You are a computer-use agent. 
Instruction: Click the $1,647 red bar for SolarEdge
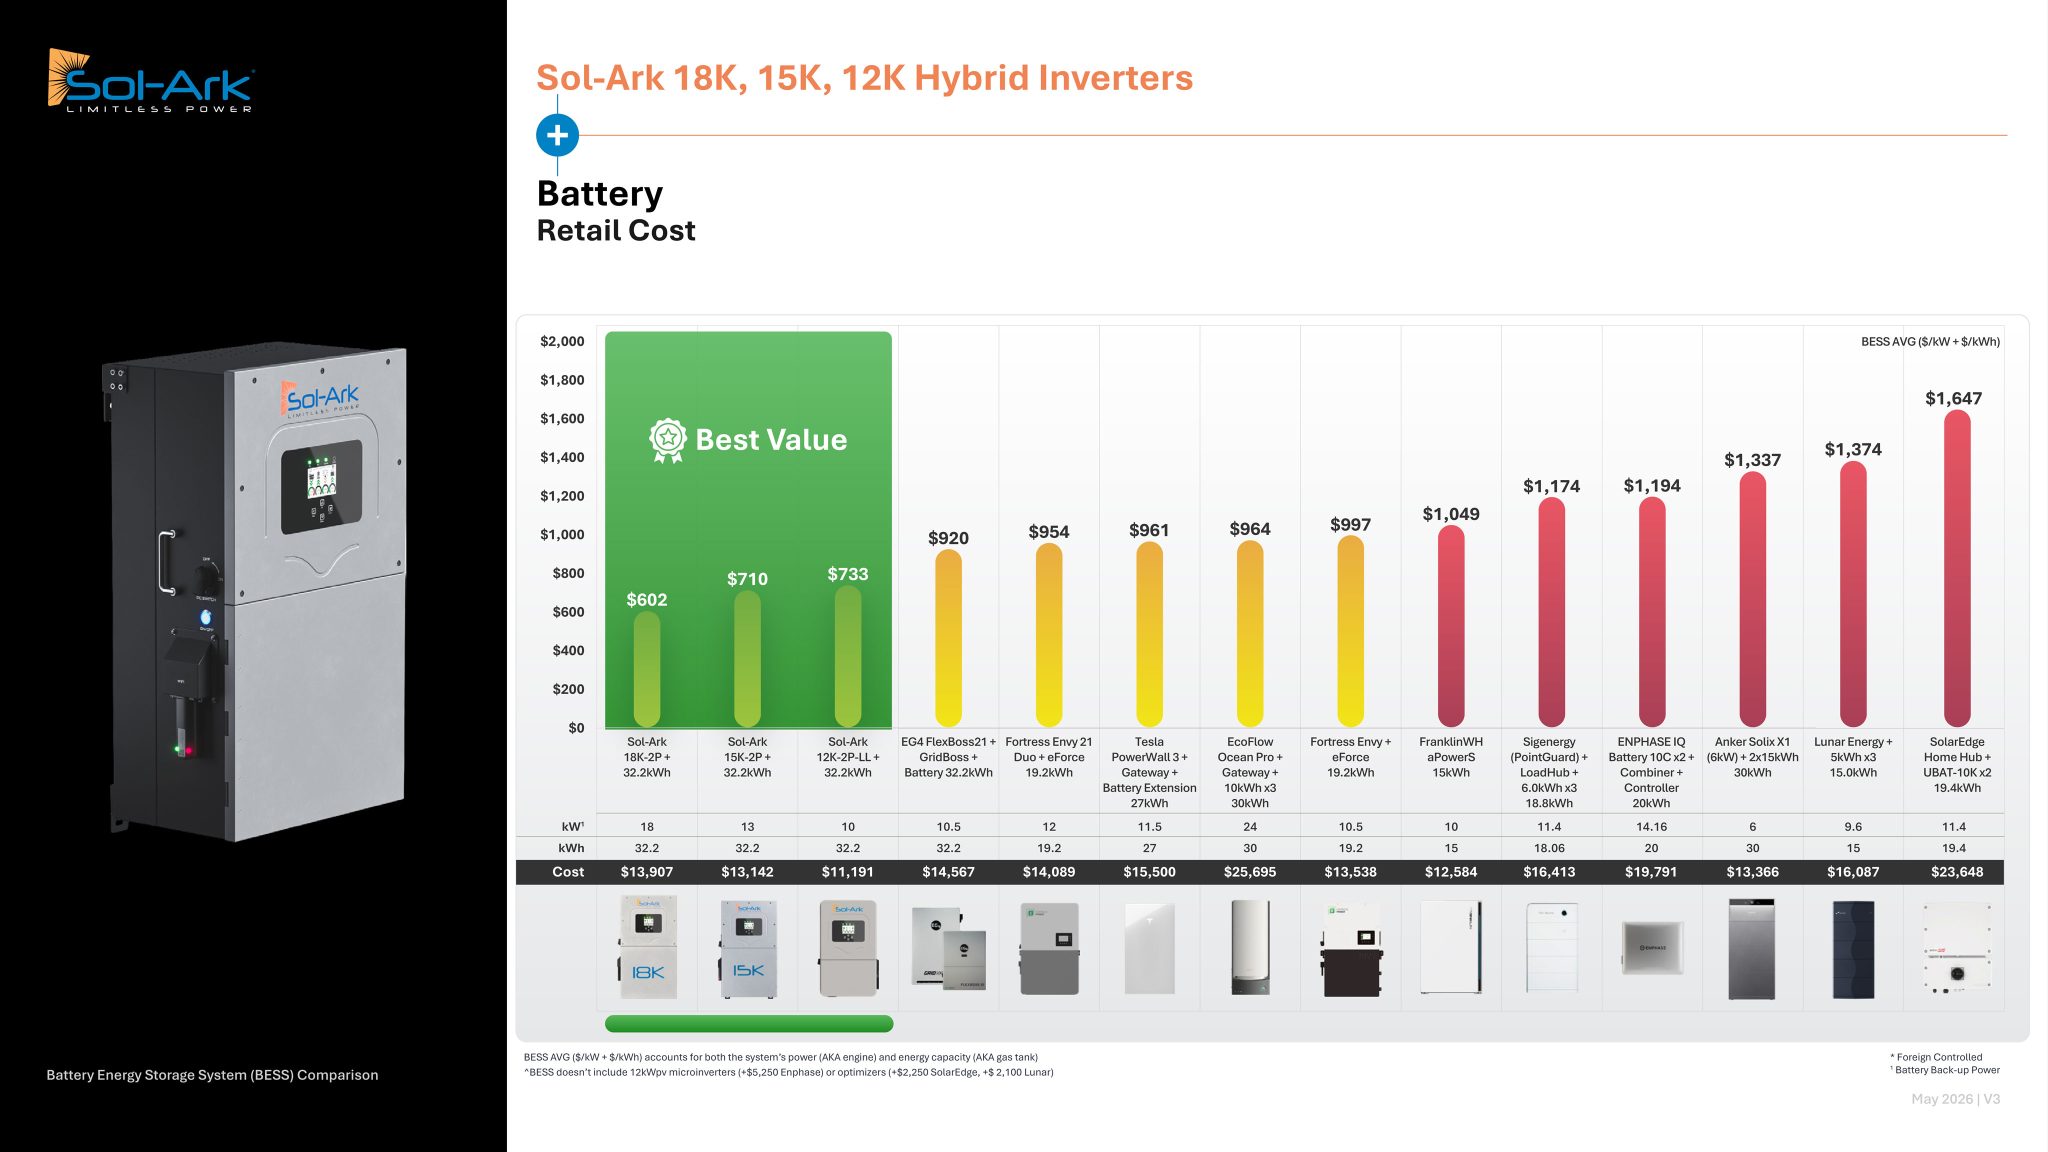1957,568
